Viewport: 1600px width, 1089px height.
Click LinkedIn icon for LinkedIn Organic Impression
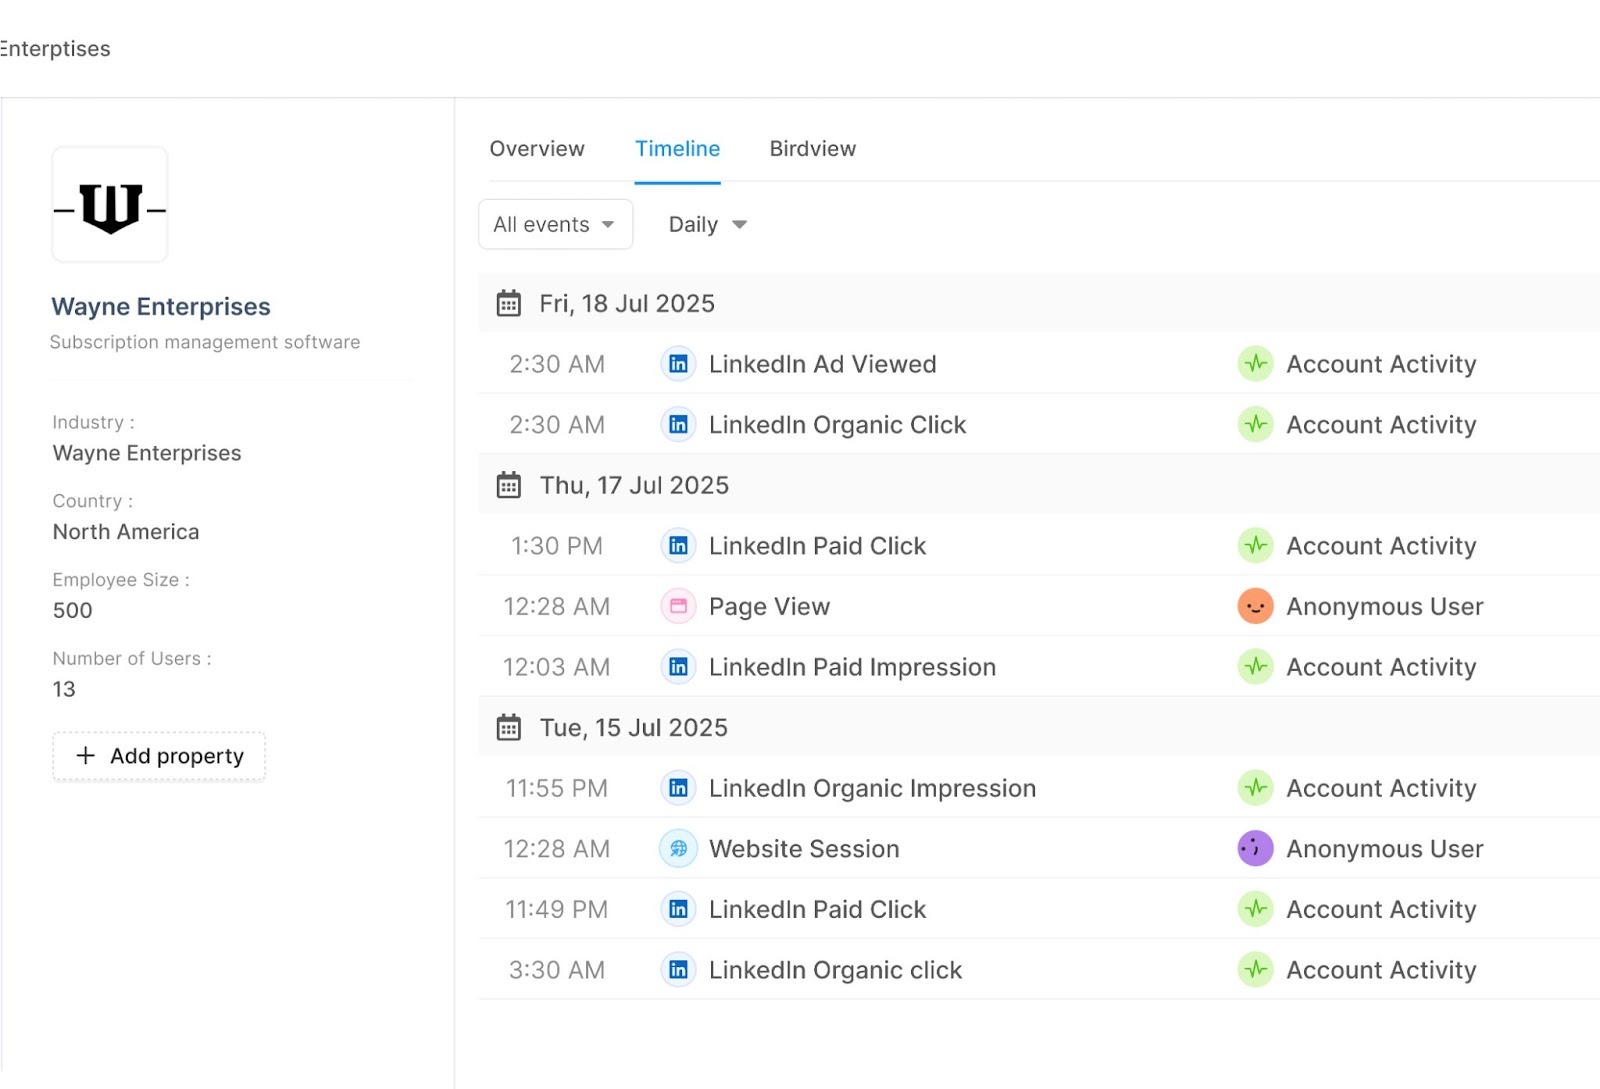pyautogui.click(x=678, y=788)
